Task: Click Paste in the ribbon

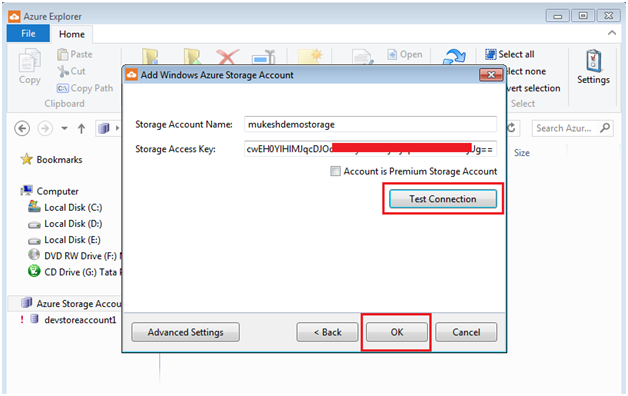Action: [75, 54]
